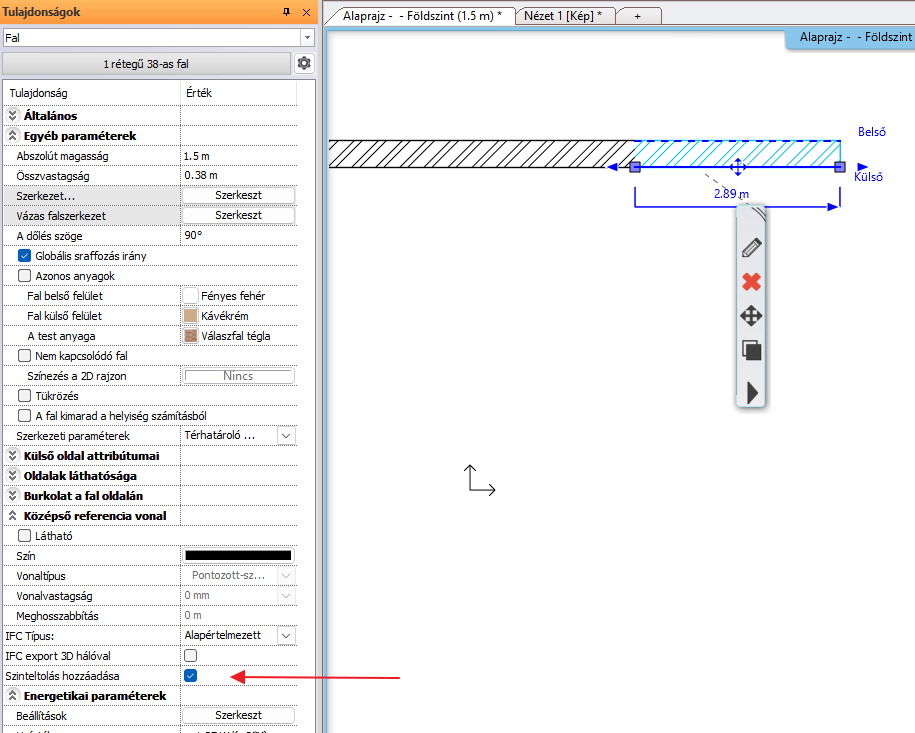This screenshot has width=915, height=733.
Task: Click the Alaprajz - Földszint viewport title label
Action: tap(855, 37)
